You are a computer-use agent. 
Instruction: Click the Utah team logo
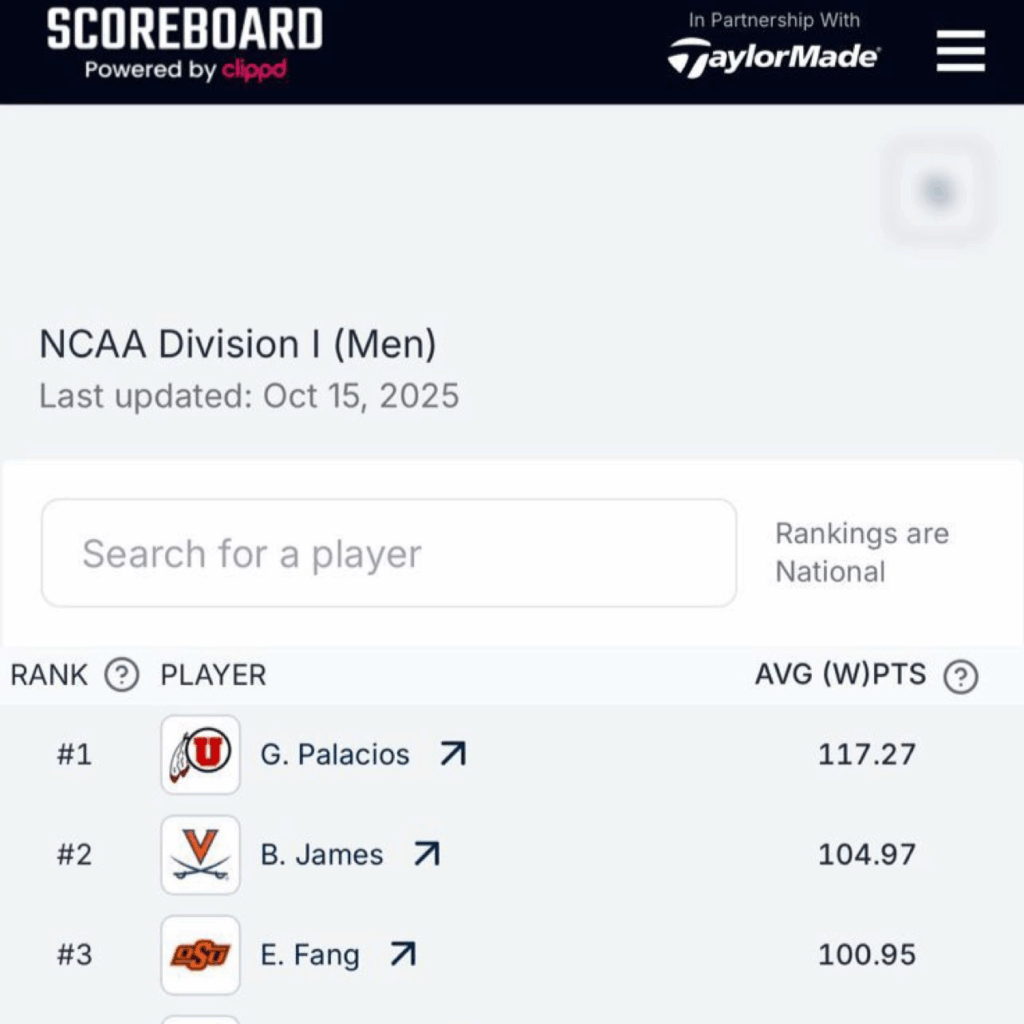[x=200, y=754]
